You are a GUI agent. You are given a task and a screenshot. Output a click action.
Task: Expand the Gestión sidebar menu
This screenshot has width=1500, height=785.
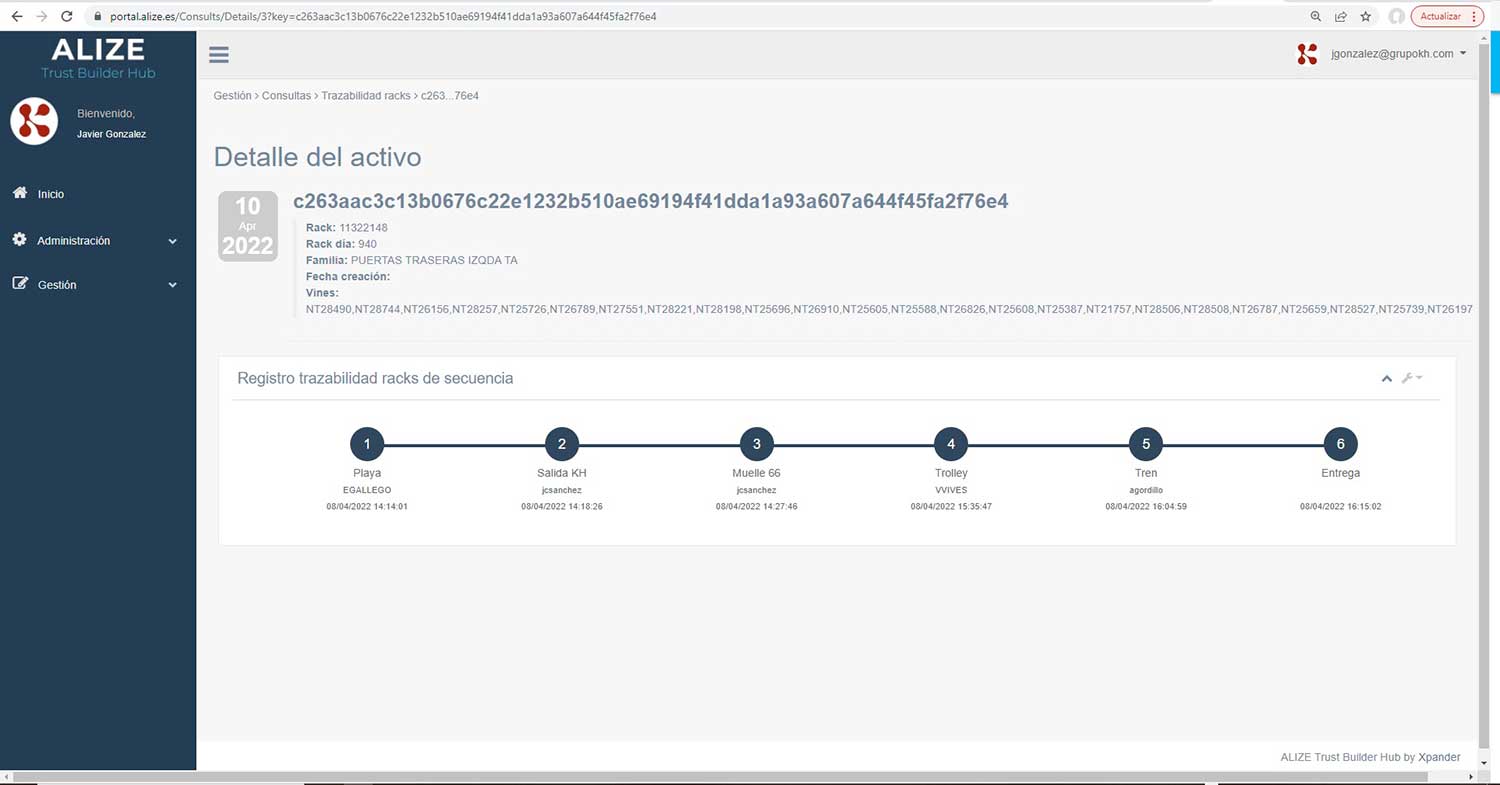(172, 285)
